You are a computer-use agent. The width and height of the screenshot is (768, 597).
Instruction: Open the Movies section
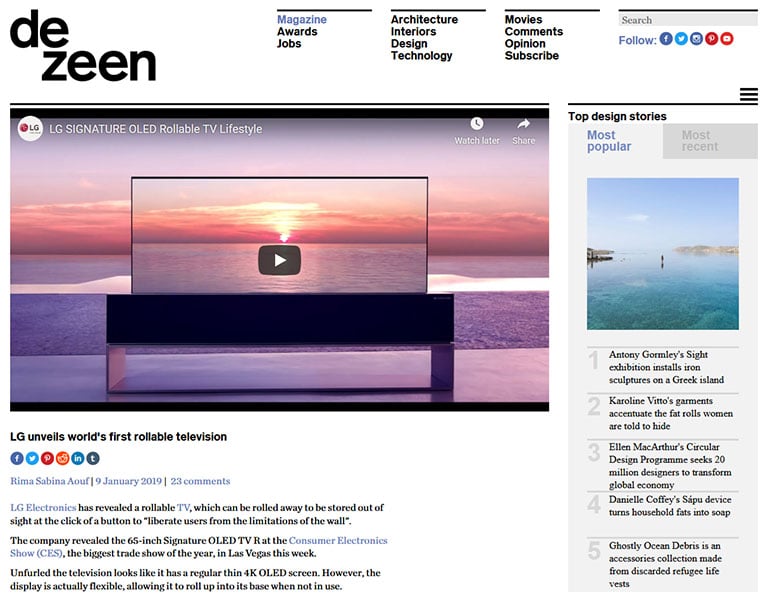tap(523, 20)
